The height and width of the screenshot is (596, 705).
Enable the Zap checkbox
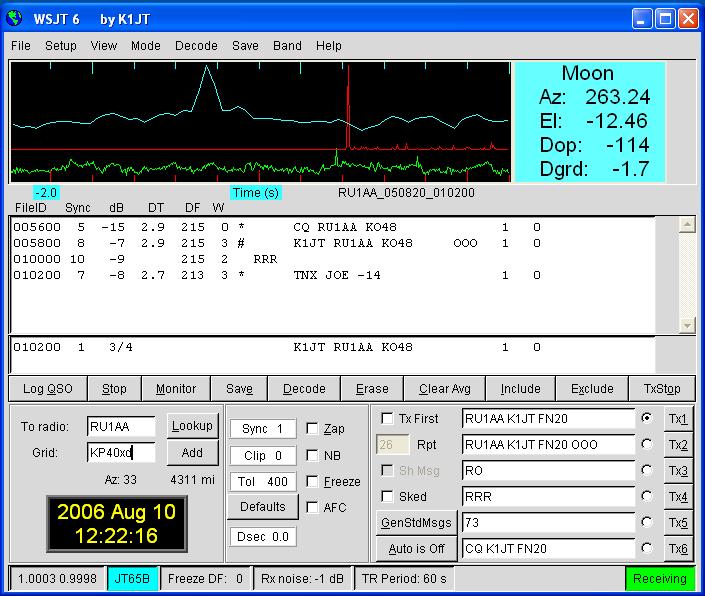[x=313, y=429]
